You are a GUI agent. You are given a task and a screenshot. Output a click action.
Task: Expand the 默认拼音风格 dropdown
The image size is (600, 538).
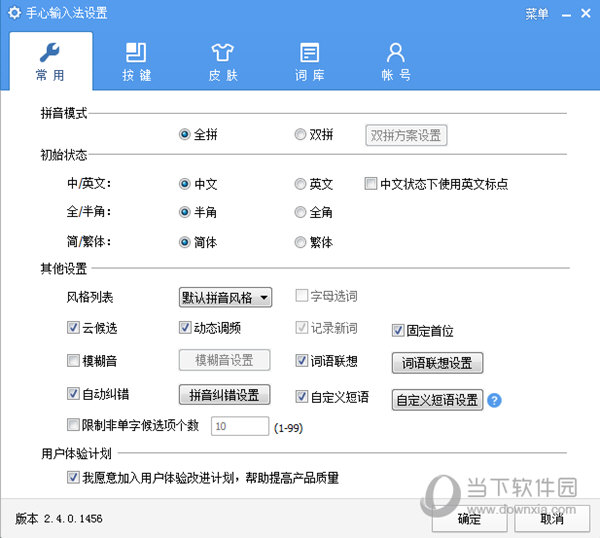(225, 297)
